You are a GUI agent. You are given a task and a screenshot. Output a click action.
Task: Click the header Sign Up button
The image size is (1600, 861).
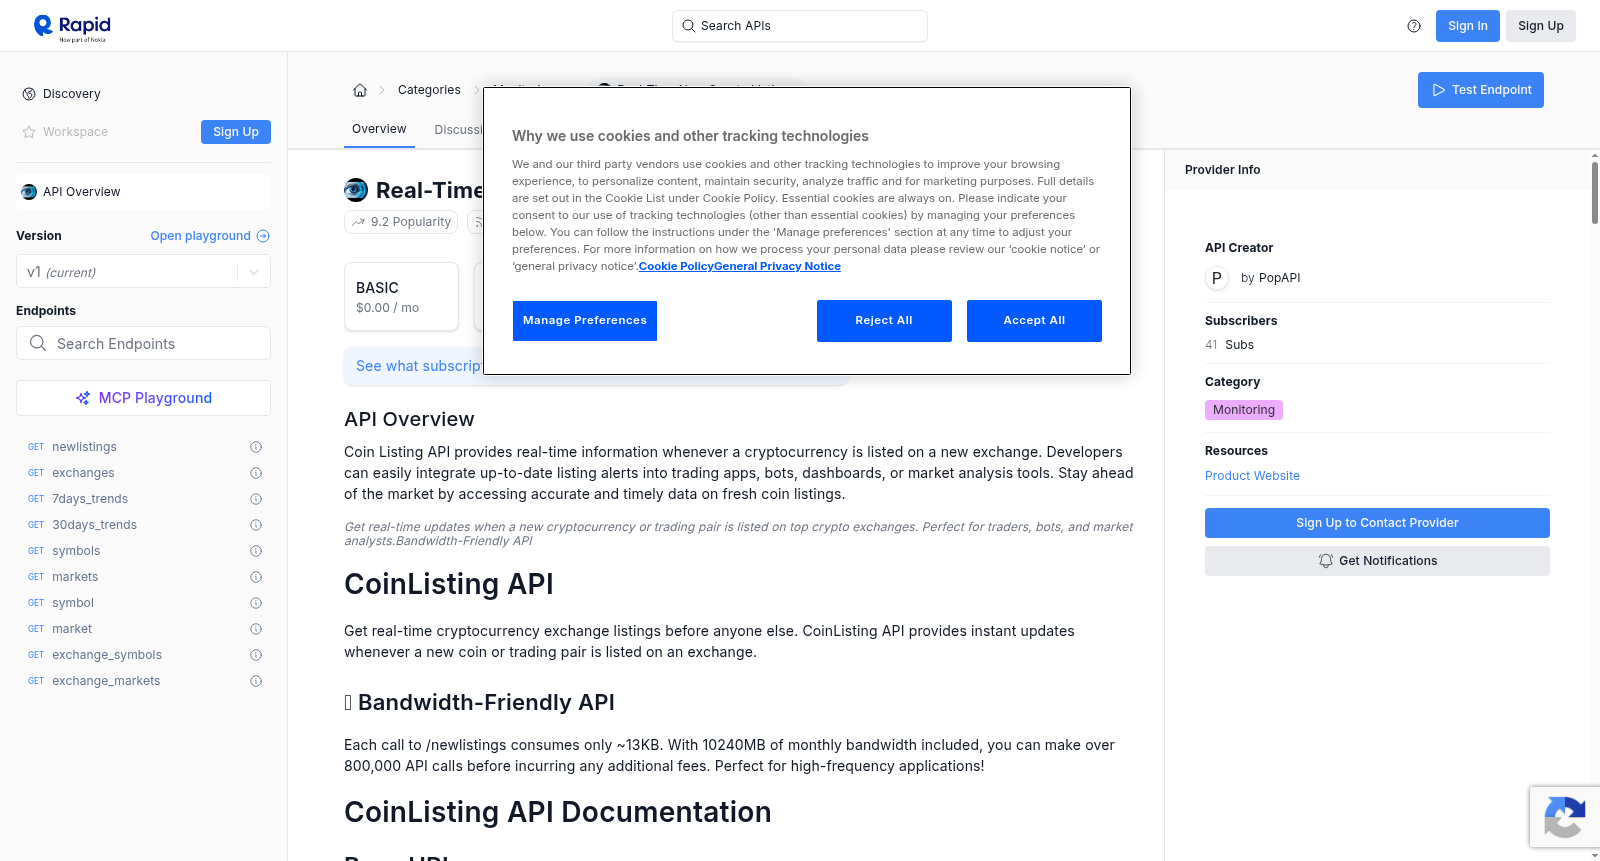[x=1541, y=26]
